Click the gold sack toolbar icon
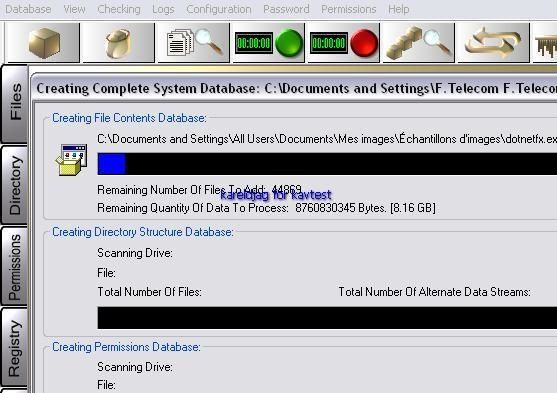Screen dimensions: 557x393 118,43
